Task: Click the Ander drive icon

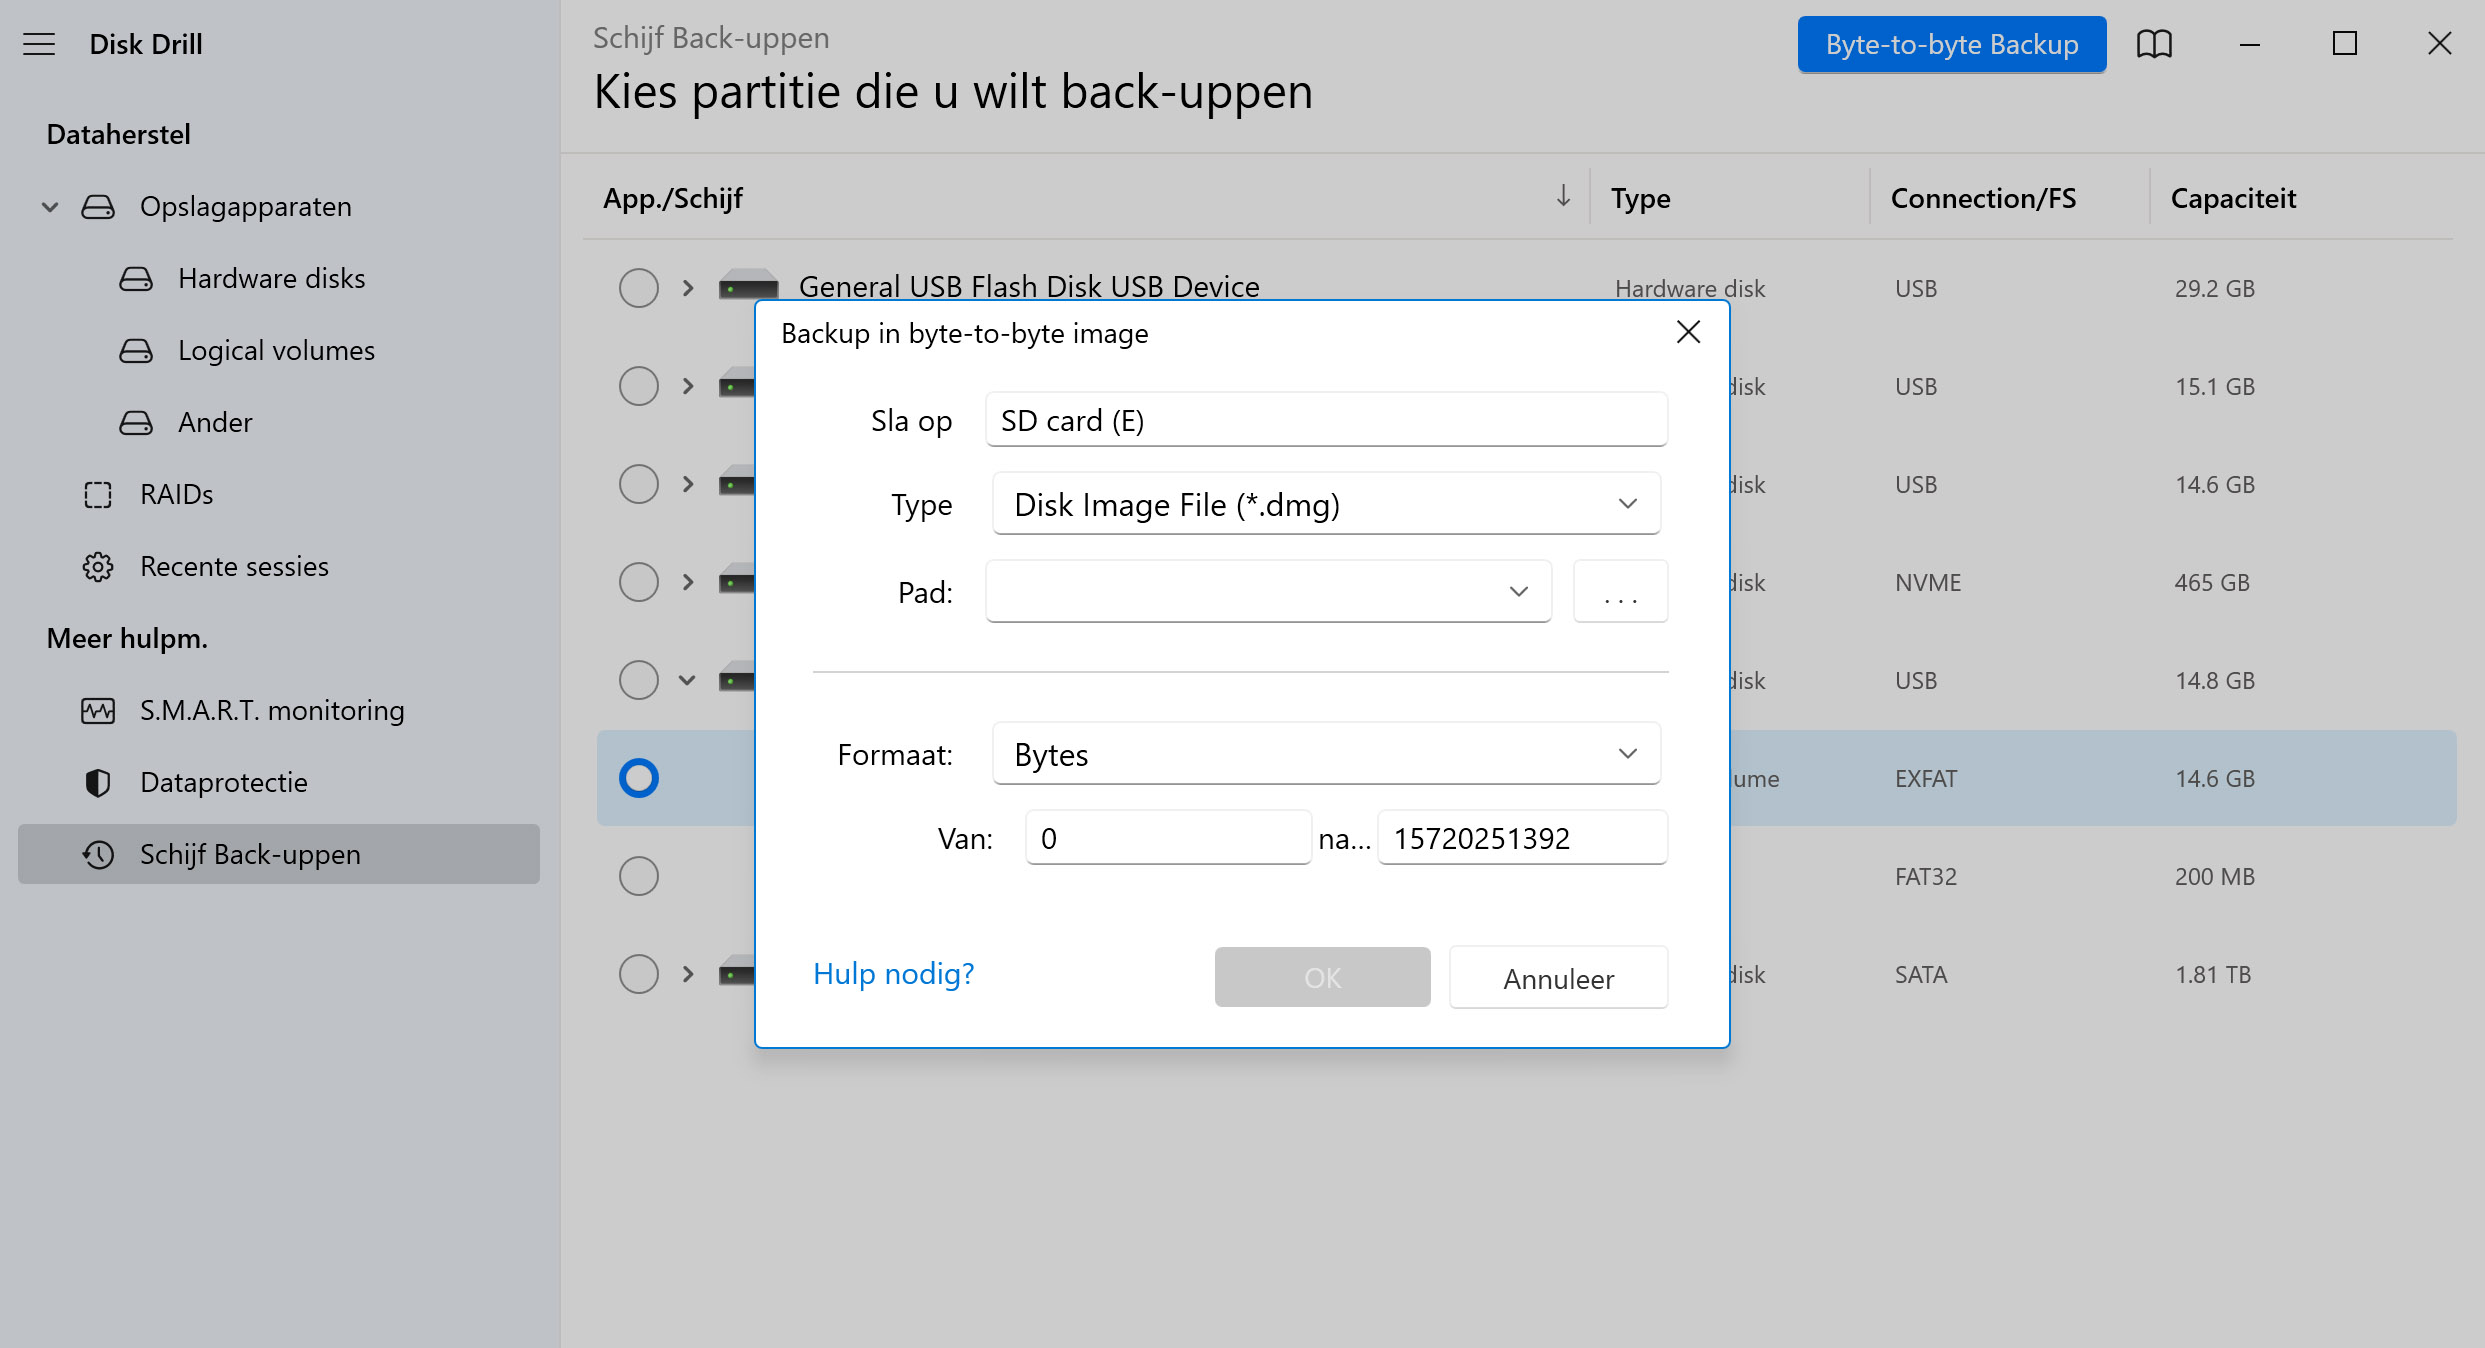Action: (x=136, y=423)
